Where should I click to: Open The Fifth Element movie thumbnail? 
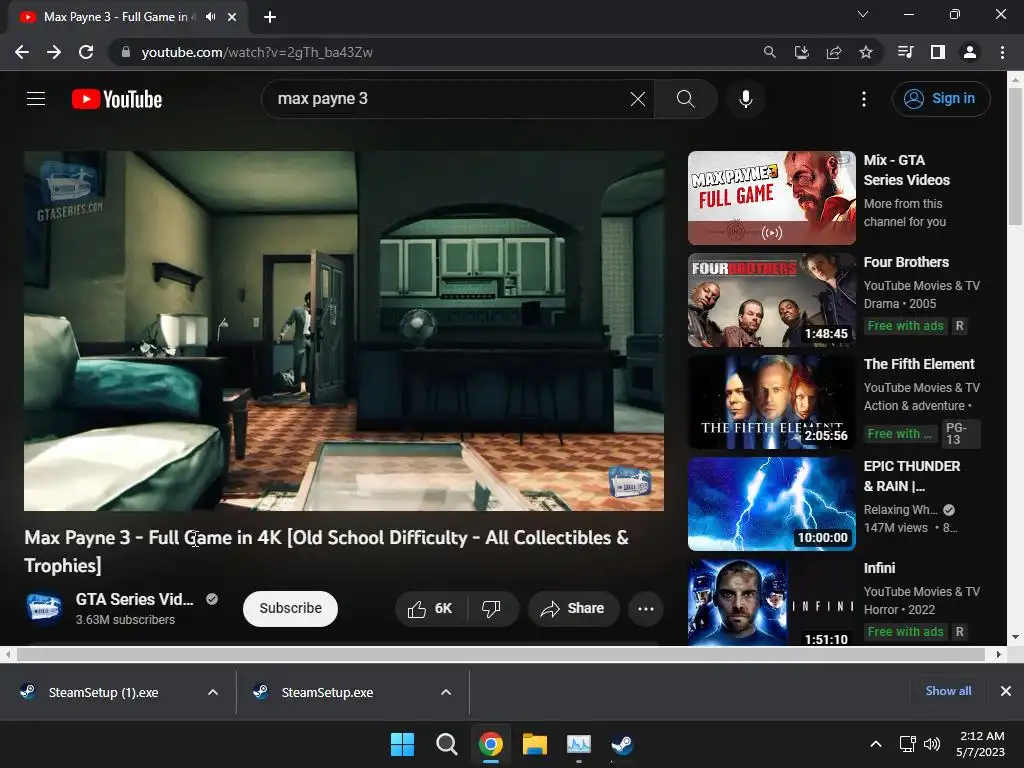771,402
